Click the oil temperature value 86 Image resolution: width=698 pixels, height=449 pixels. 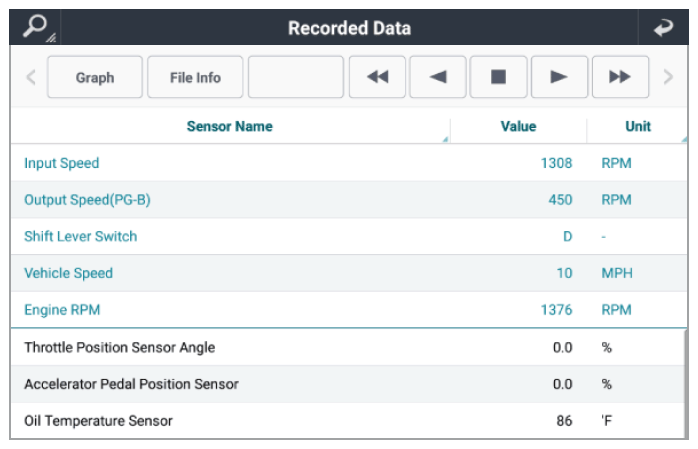click(564, 421)
